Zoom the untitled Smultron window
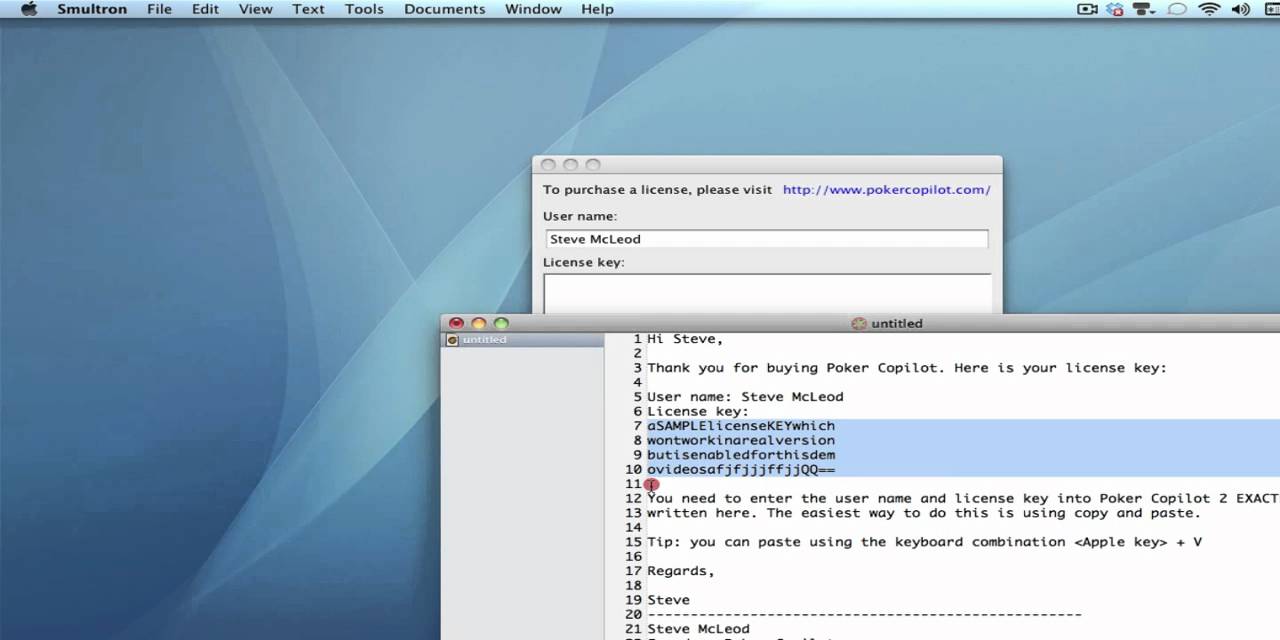 tap(502, 323)
